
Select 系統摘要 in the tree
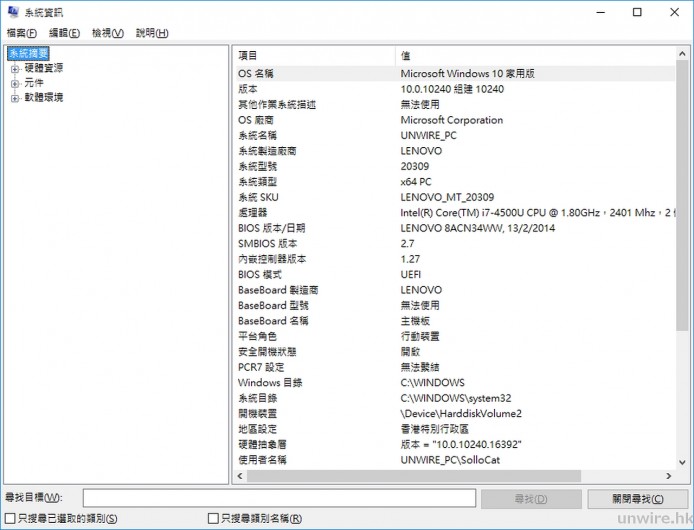coord(28,53)
